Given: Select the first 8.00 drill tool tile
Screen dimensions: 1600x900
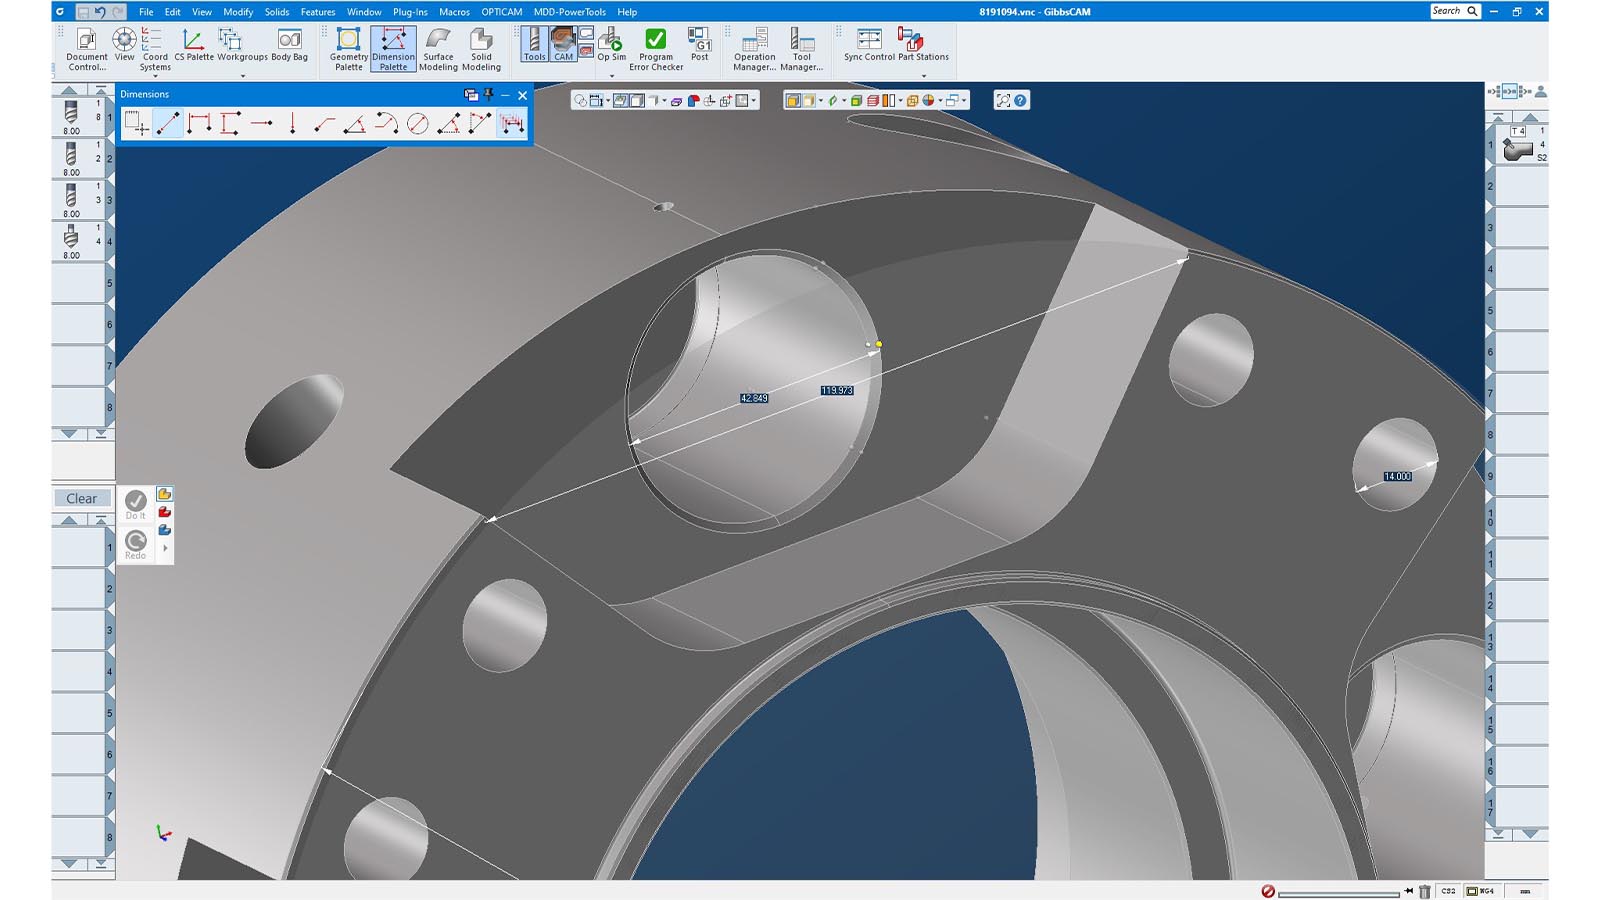Looking at the screenshot, I should point(76,117).
